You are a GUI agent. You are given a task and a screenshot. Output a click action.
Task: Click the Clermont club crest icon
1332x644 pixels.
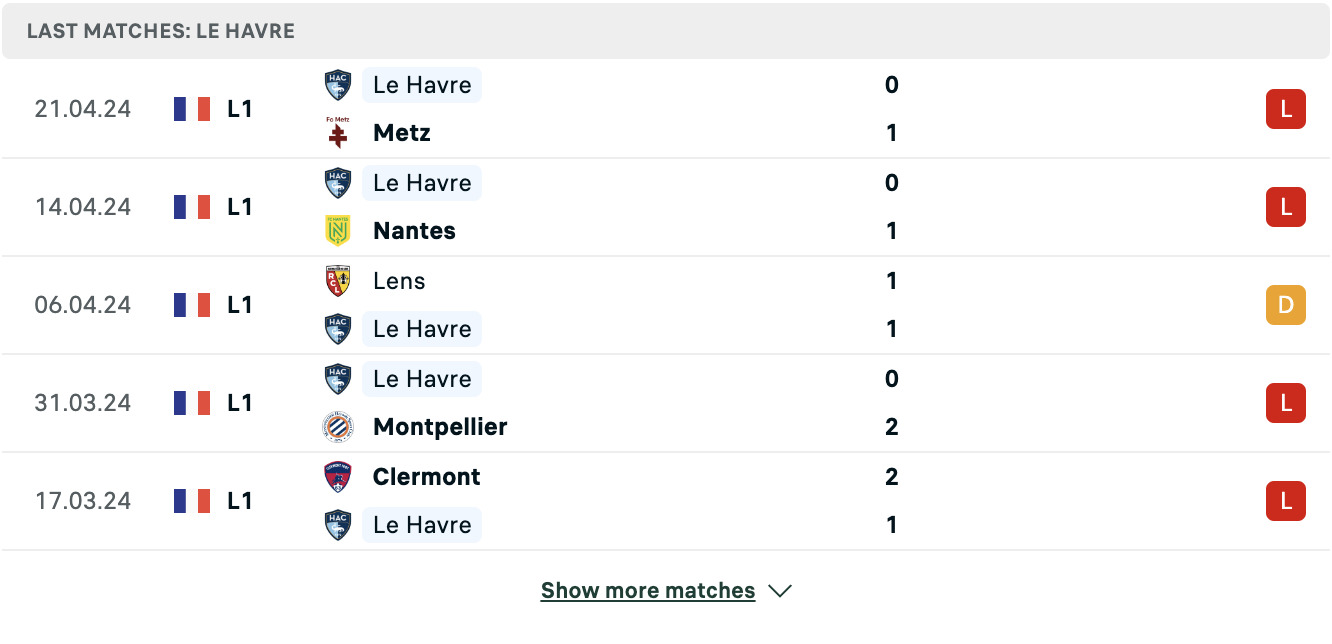338,477
